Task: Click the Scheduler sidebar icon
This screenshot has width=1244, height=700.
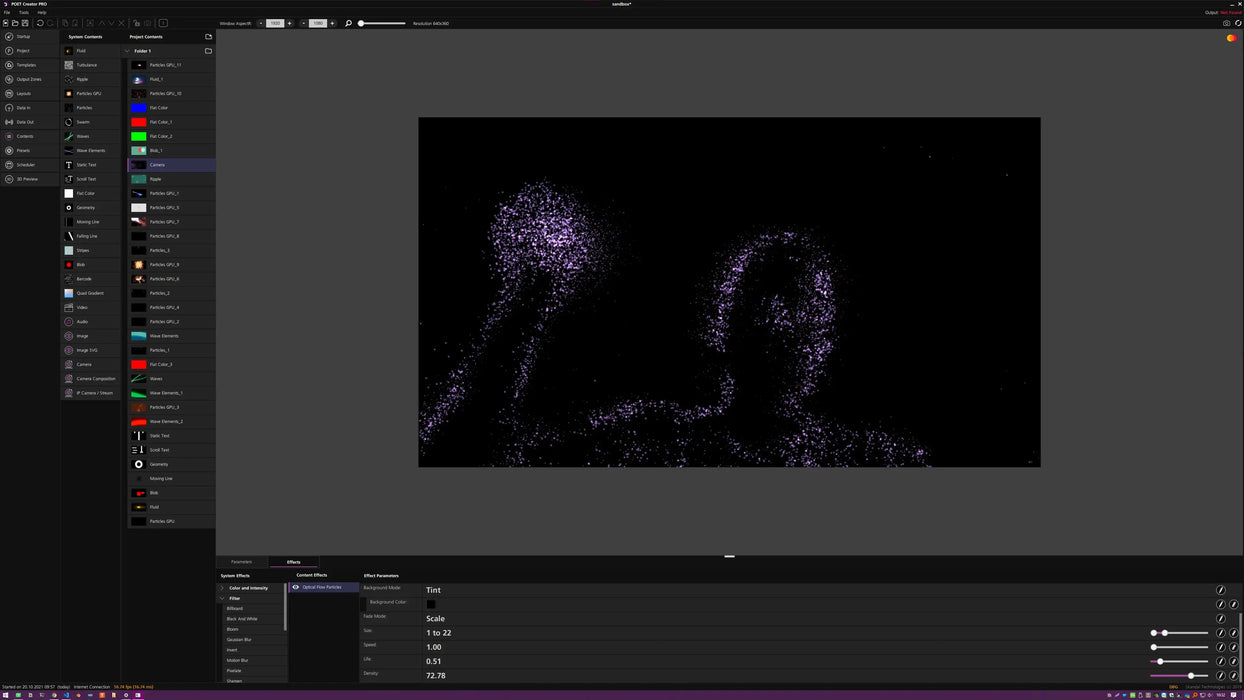Action: pos(9,165)
